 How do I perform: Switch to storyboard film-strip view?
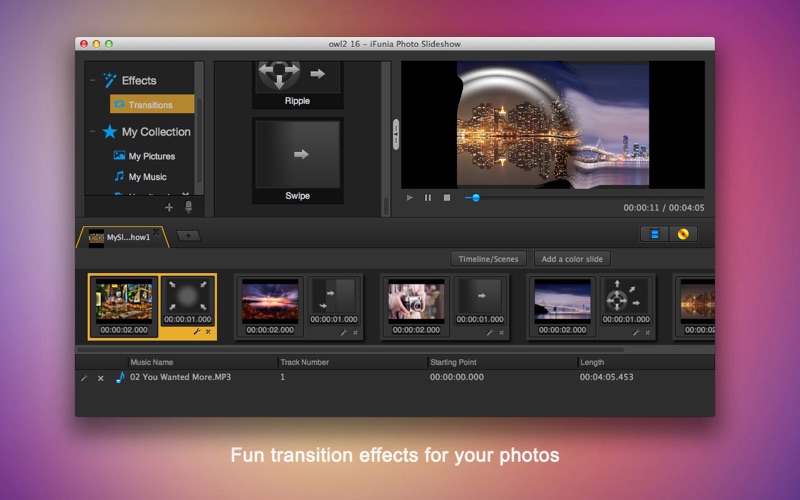pos(655,234)
